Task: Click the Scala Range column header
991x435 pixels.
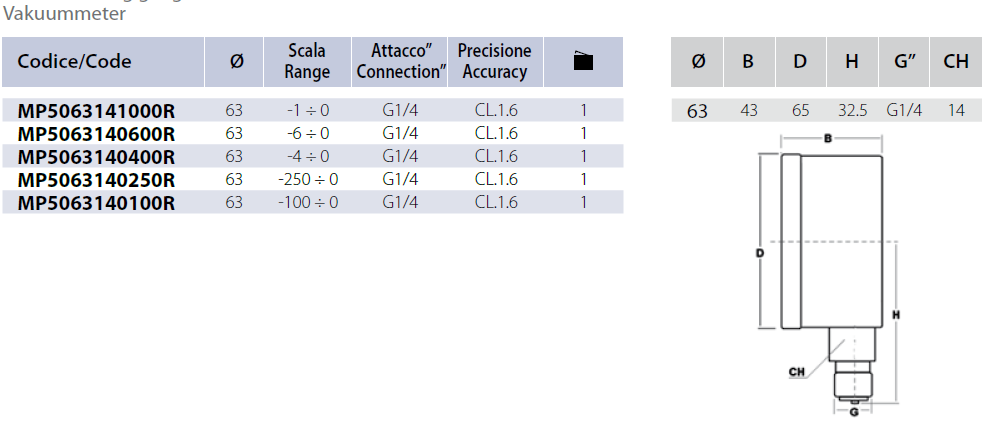Action: coord(307,61)
